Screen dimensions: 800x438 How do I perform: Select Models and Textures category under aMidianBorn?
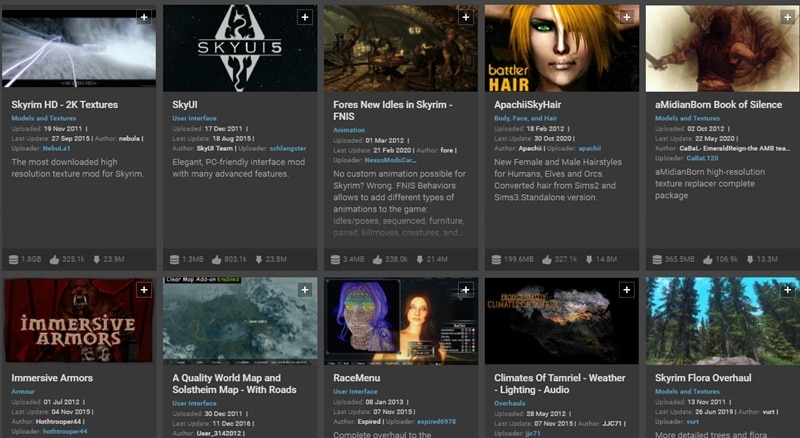tap(687, 118)
